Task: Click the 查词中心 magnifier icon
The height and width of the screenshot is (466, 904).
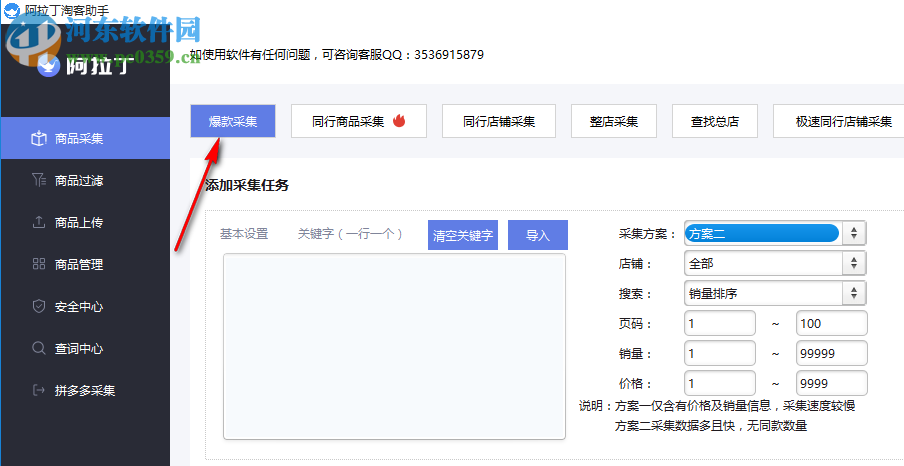Action: point(39,348)
